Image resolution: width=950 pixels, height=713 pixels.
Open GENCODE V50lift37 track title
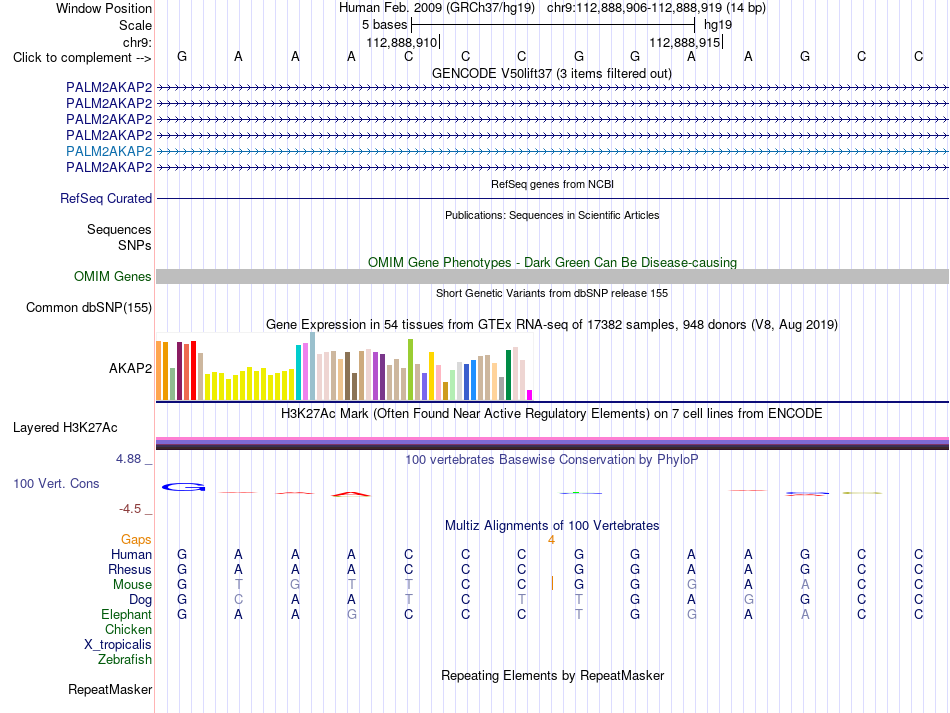coord(552,74)
